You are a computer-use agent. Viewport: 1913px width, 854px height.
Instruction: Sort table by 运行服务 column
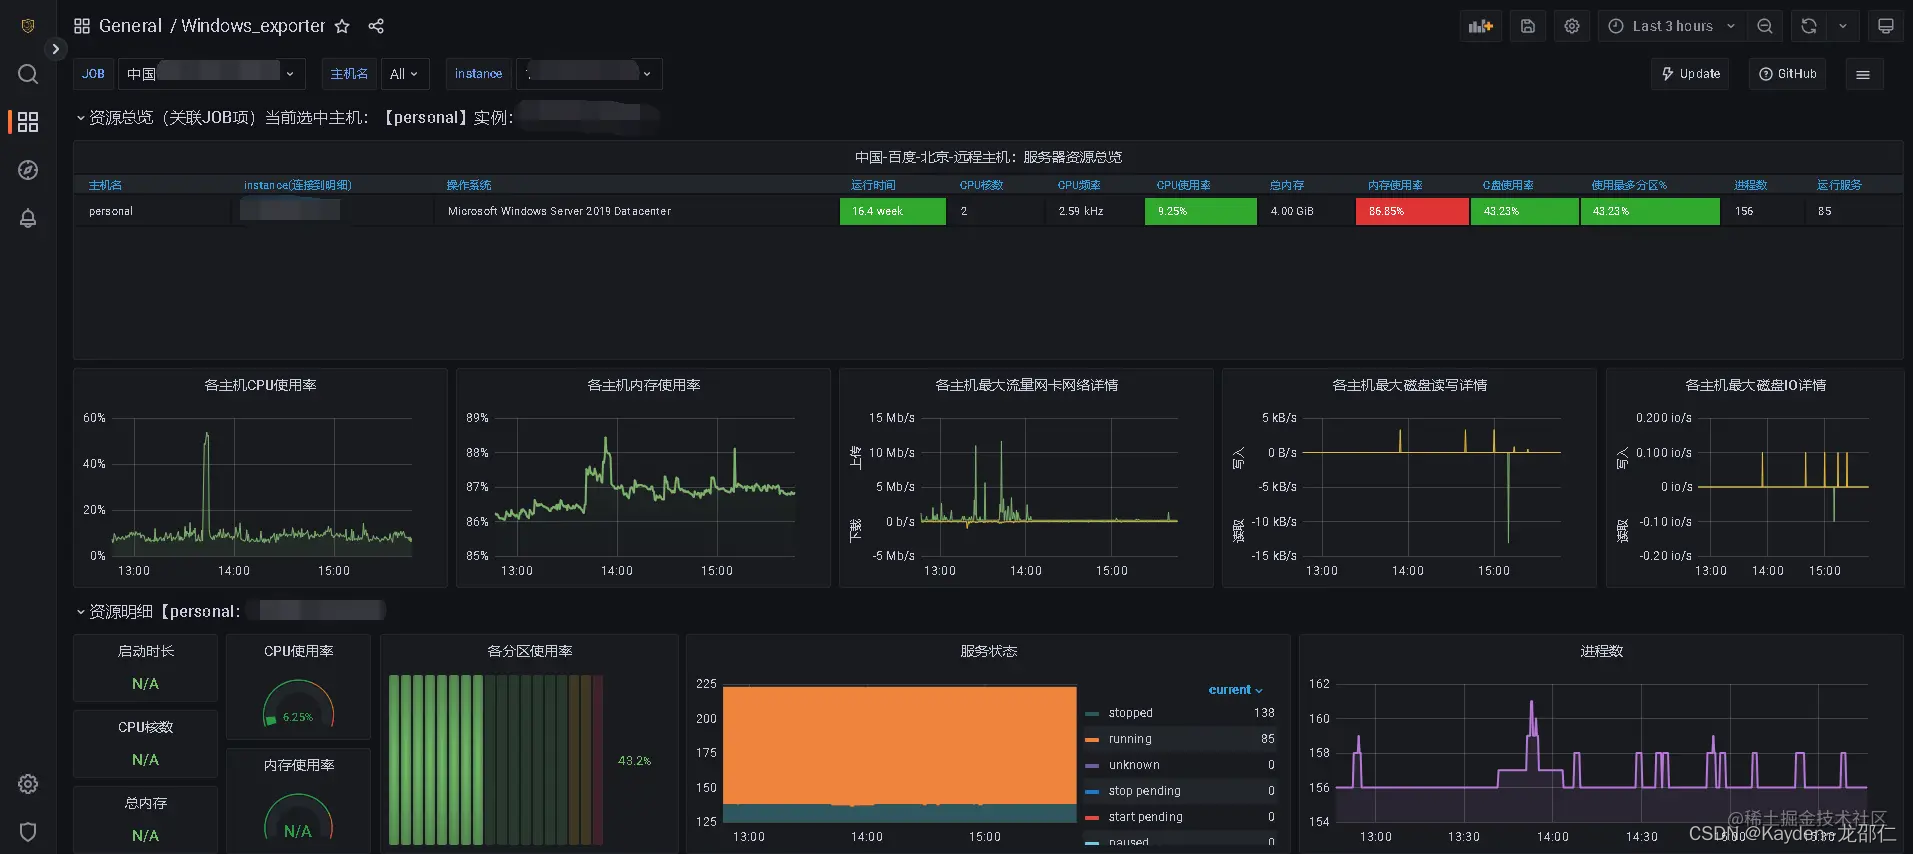(x=1839, y=185)
